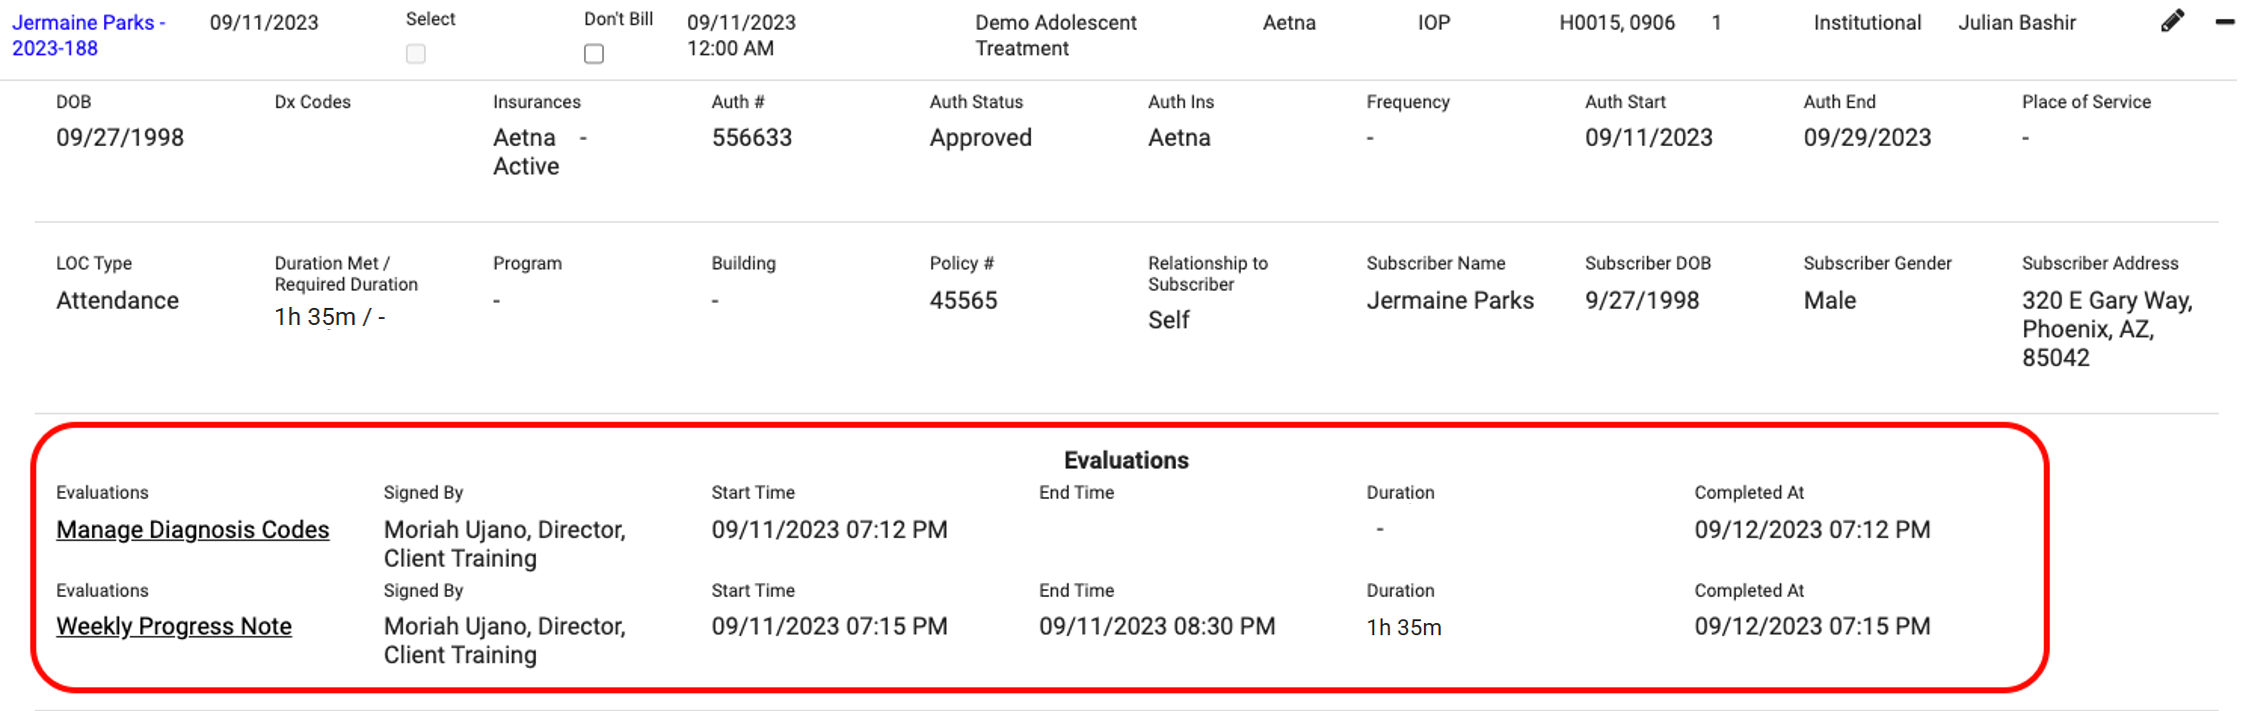Click the policy number 45565

pos(963,300)
